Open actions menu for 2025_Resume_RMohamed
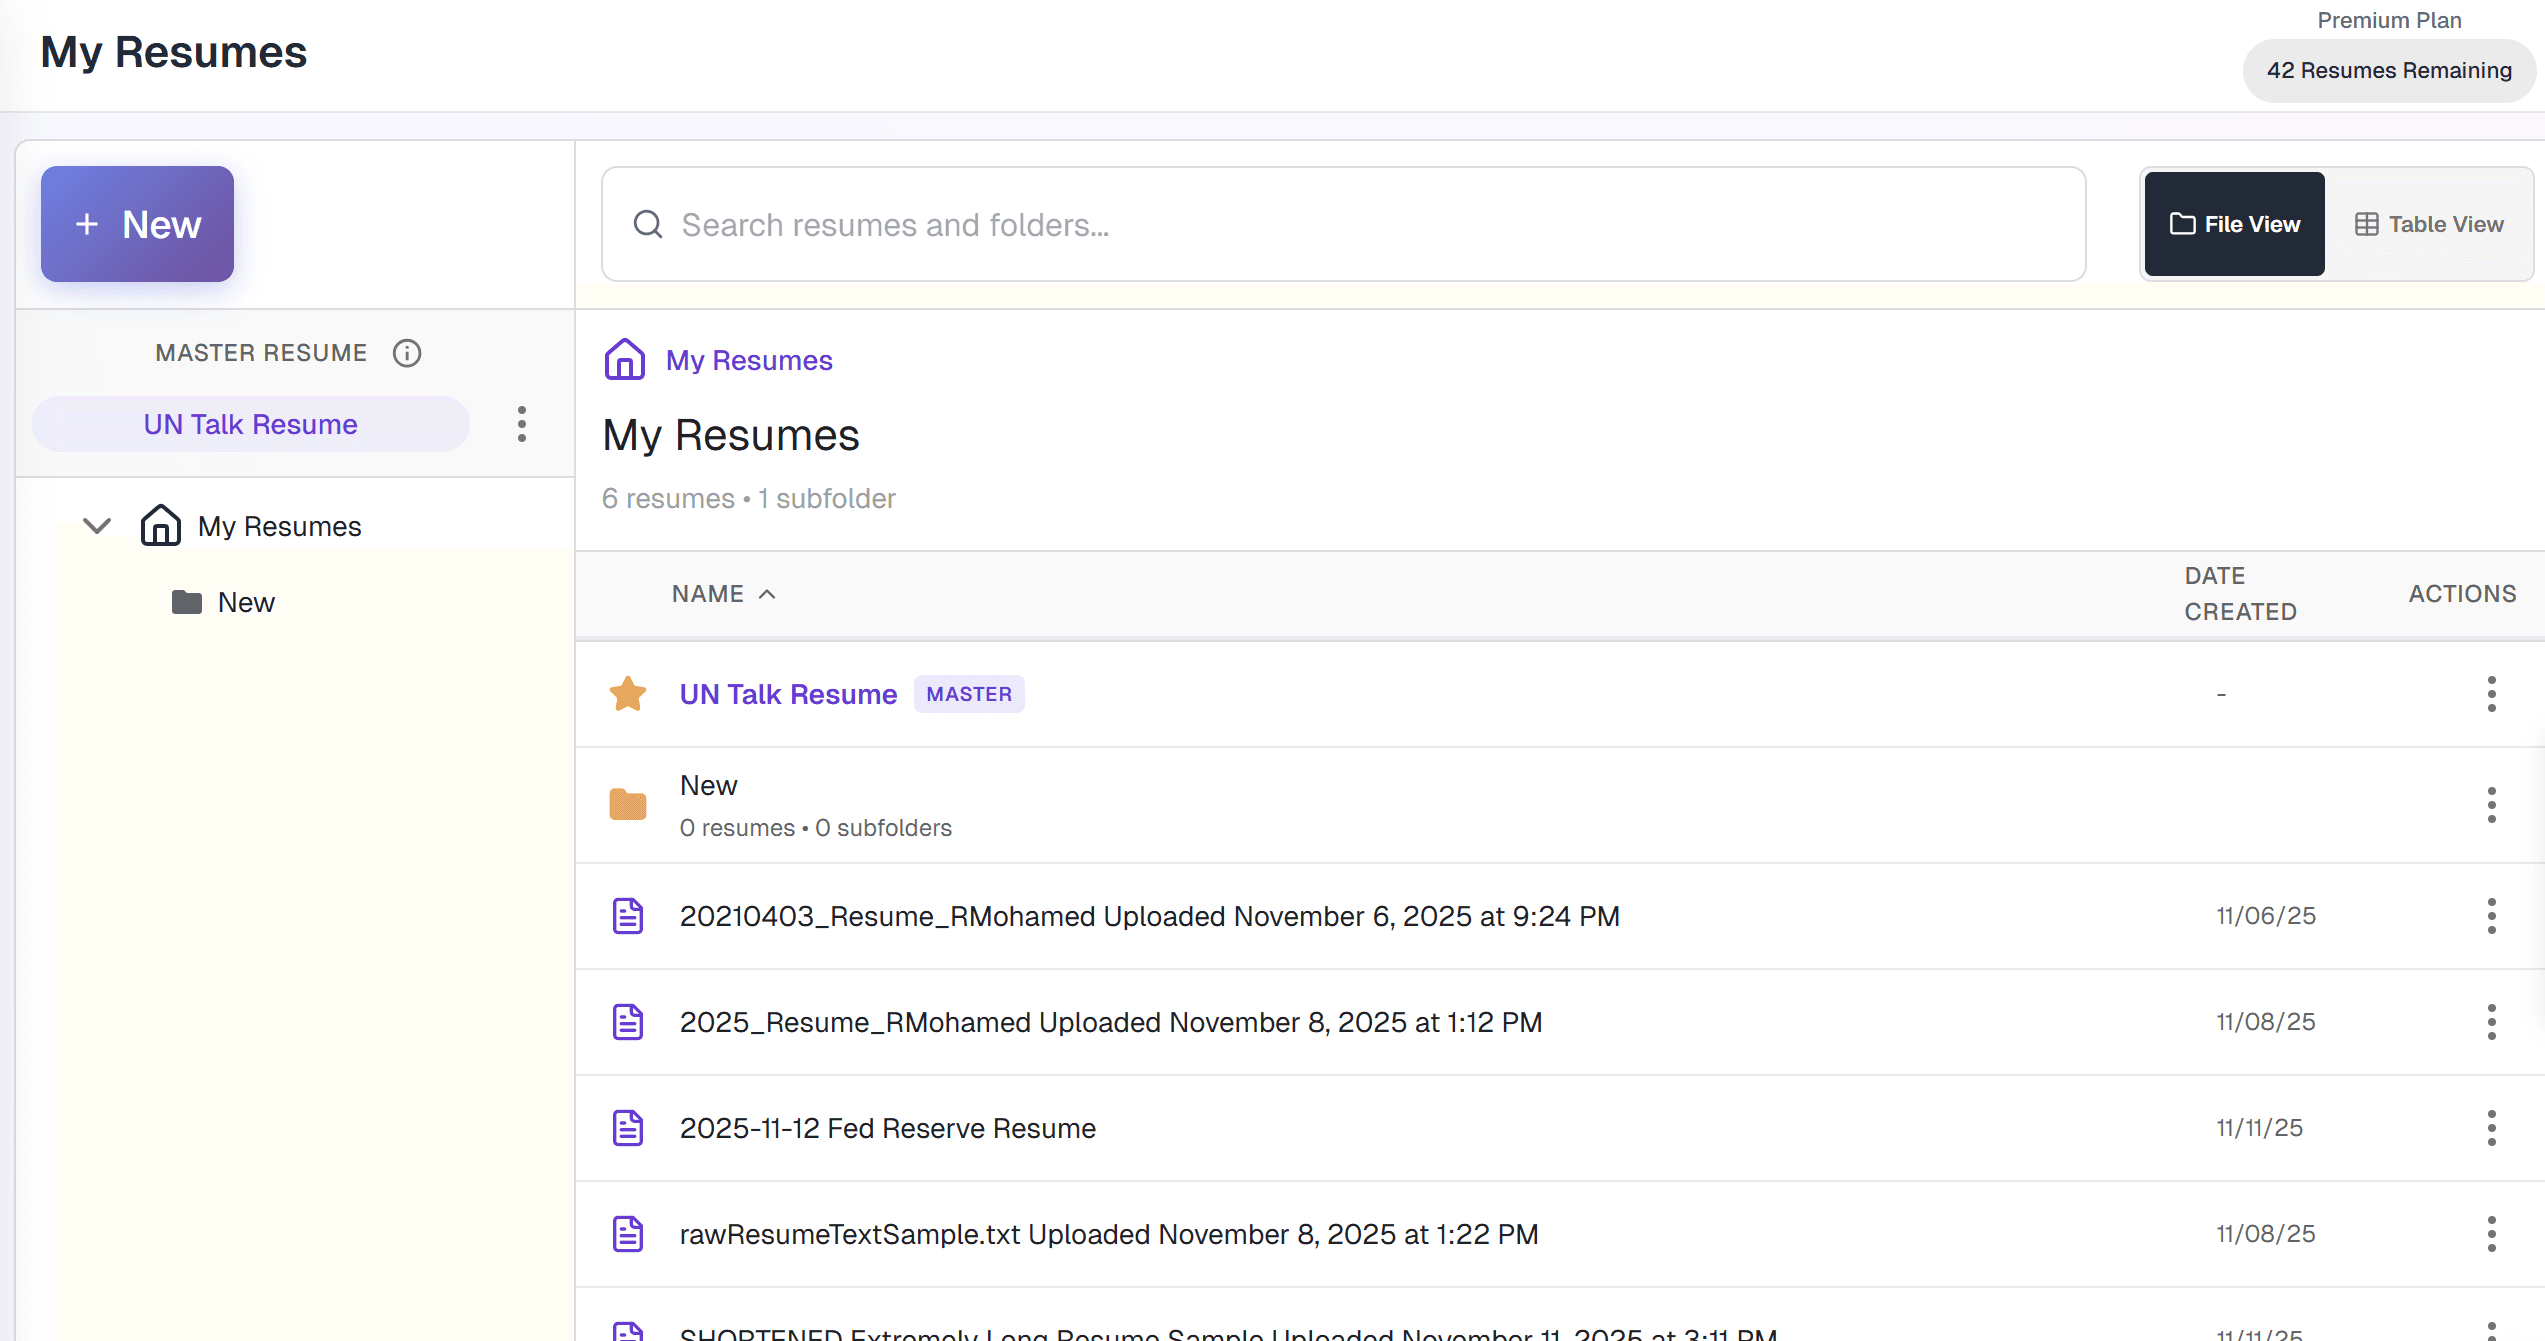2545x1341 pixels. [2491, 1021]
